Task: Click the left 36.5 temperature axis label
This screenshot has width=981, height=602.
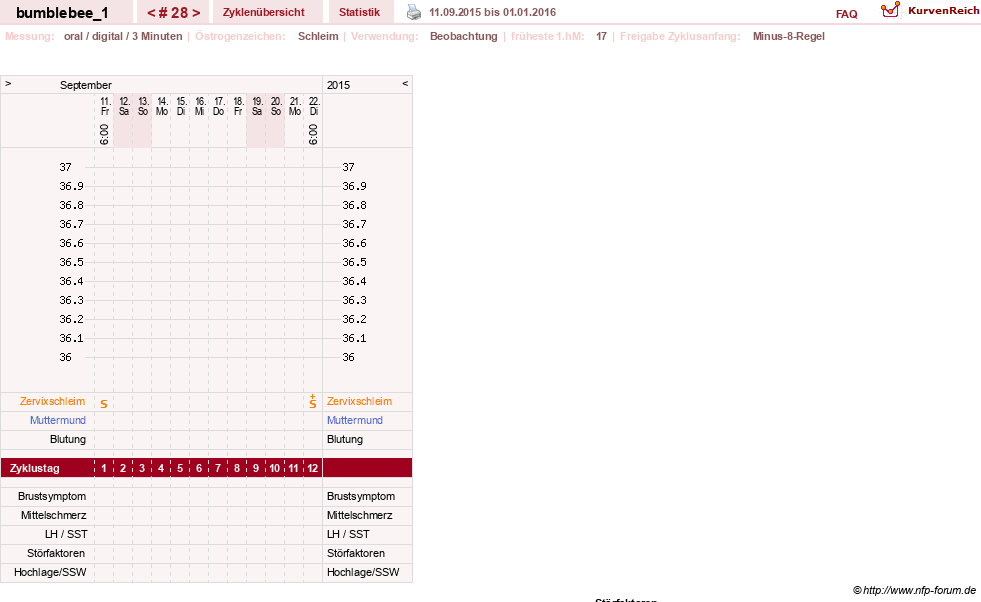Action: [71, 262]
